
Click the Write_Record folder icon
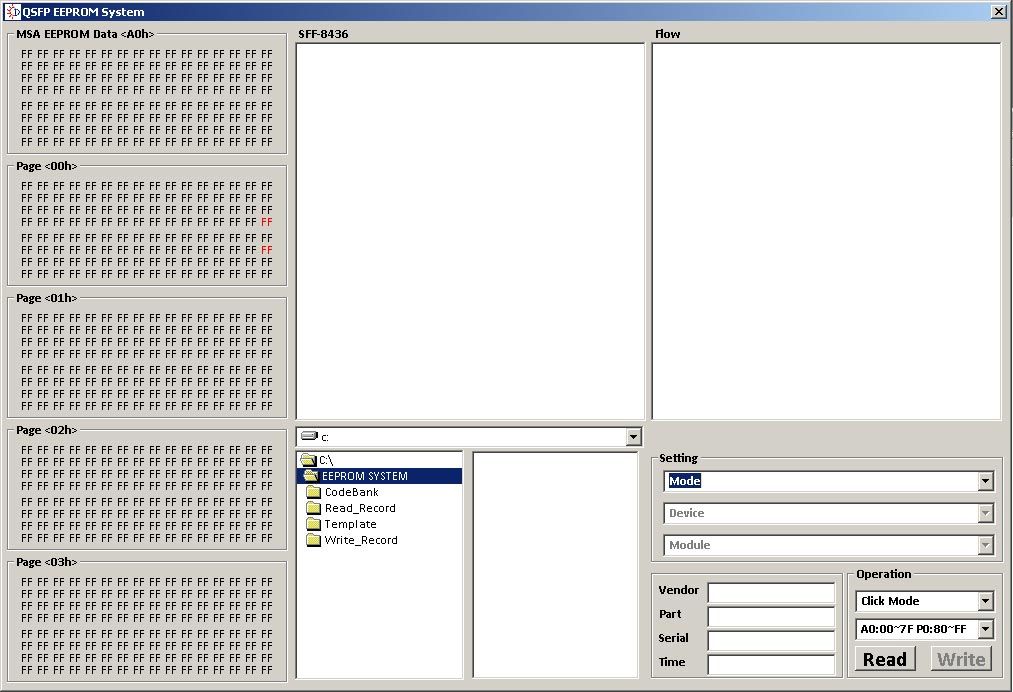[x=311, y=539]
